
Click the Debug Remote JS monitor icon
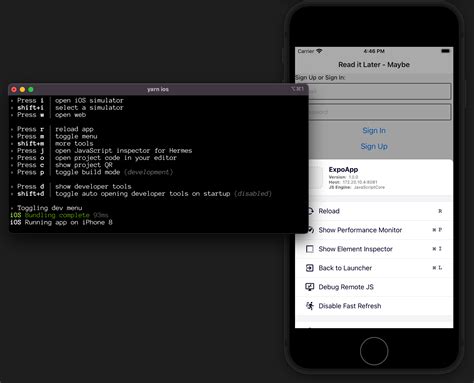coord(310,287)
